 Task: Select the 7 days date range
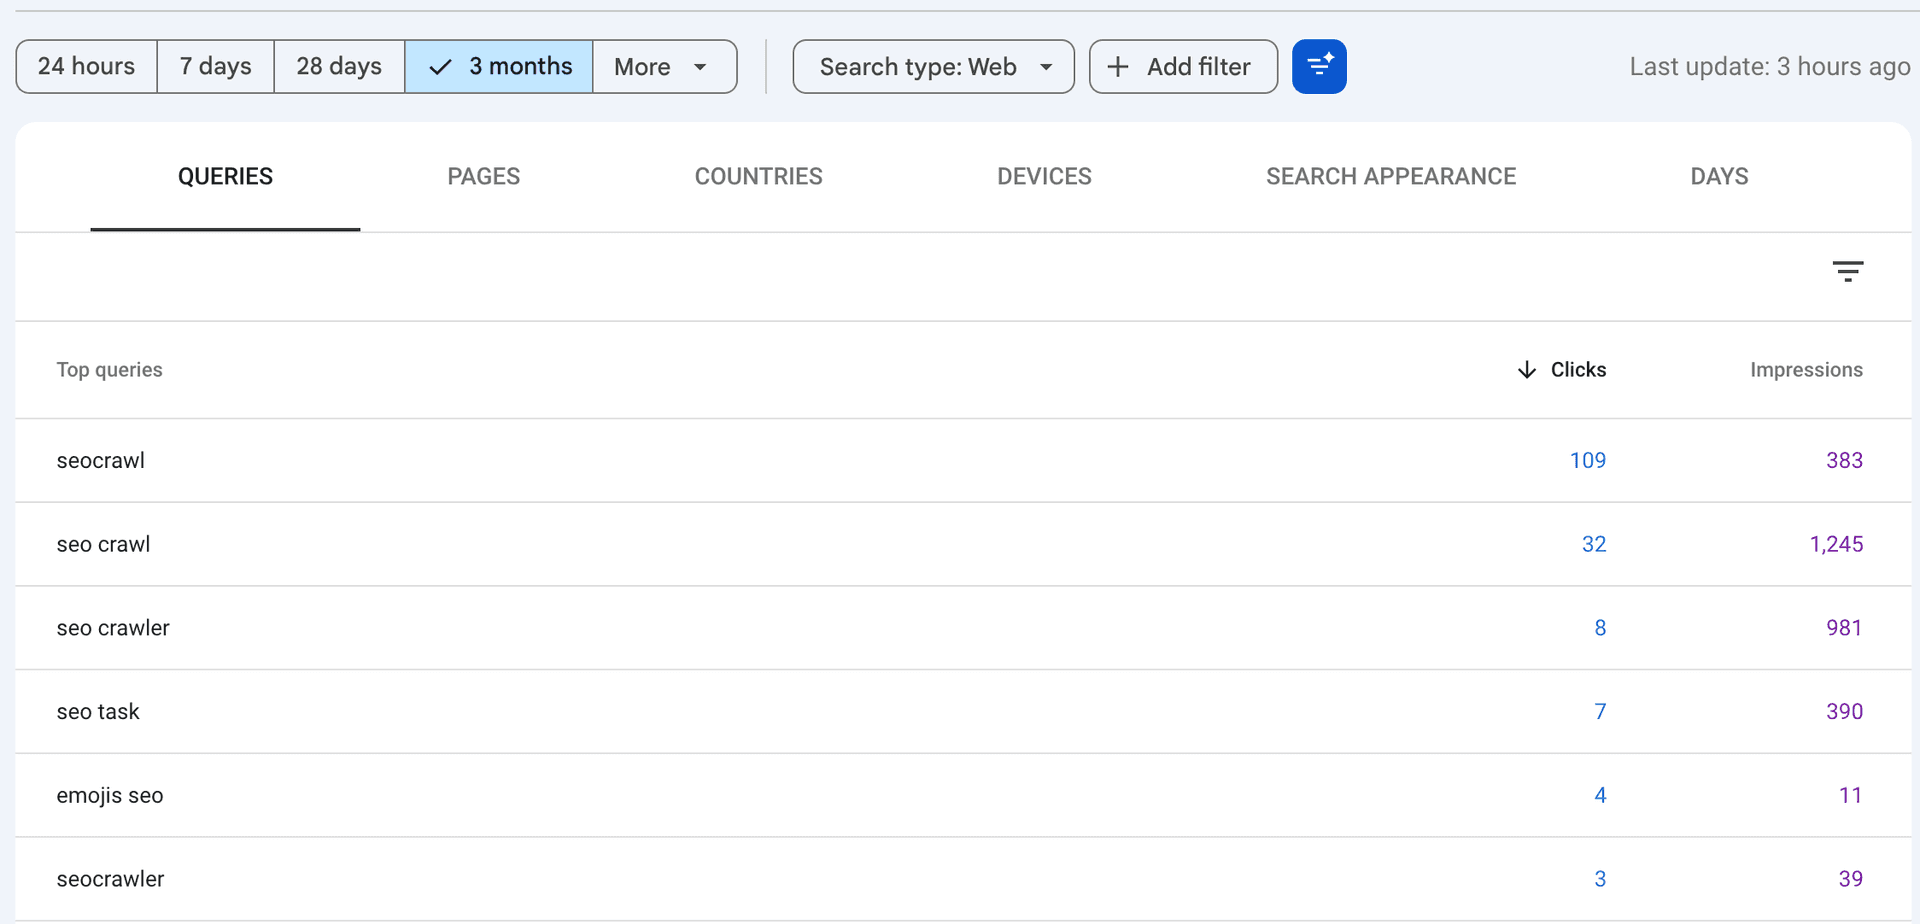216,67
